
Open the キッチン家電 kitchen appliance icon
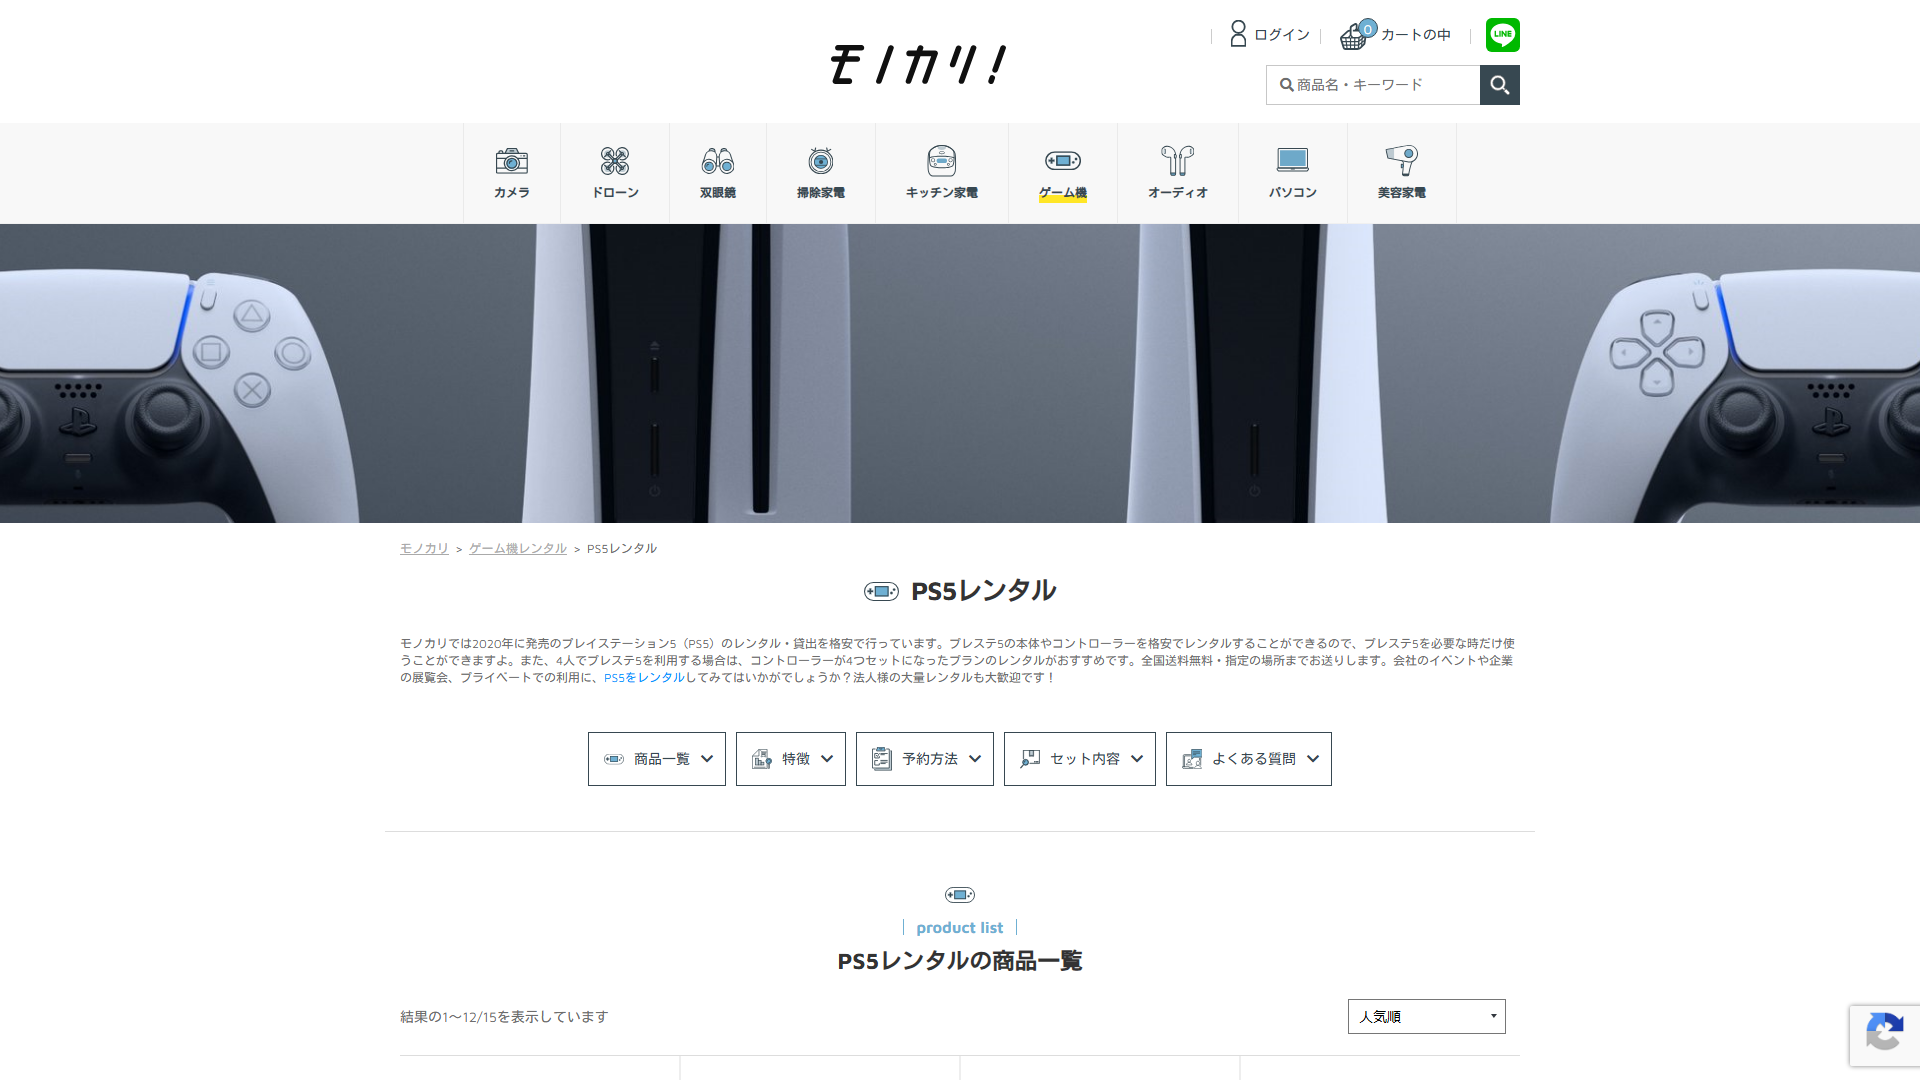coord(941,161)
